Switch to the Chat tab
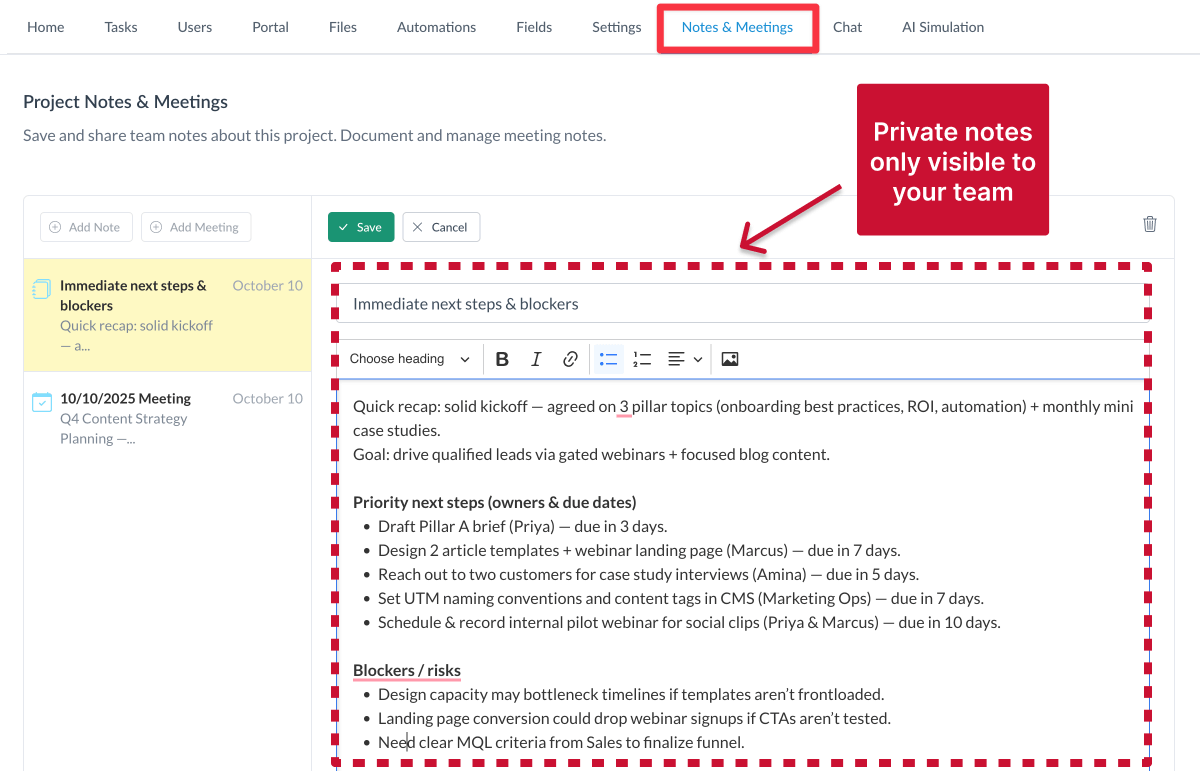Image resolution: width=1200 pixels, height=771 pixels. point(847,27)
